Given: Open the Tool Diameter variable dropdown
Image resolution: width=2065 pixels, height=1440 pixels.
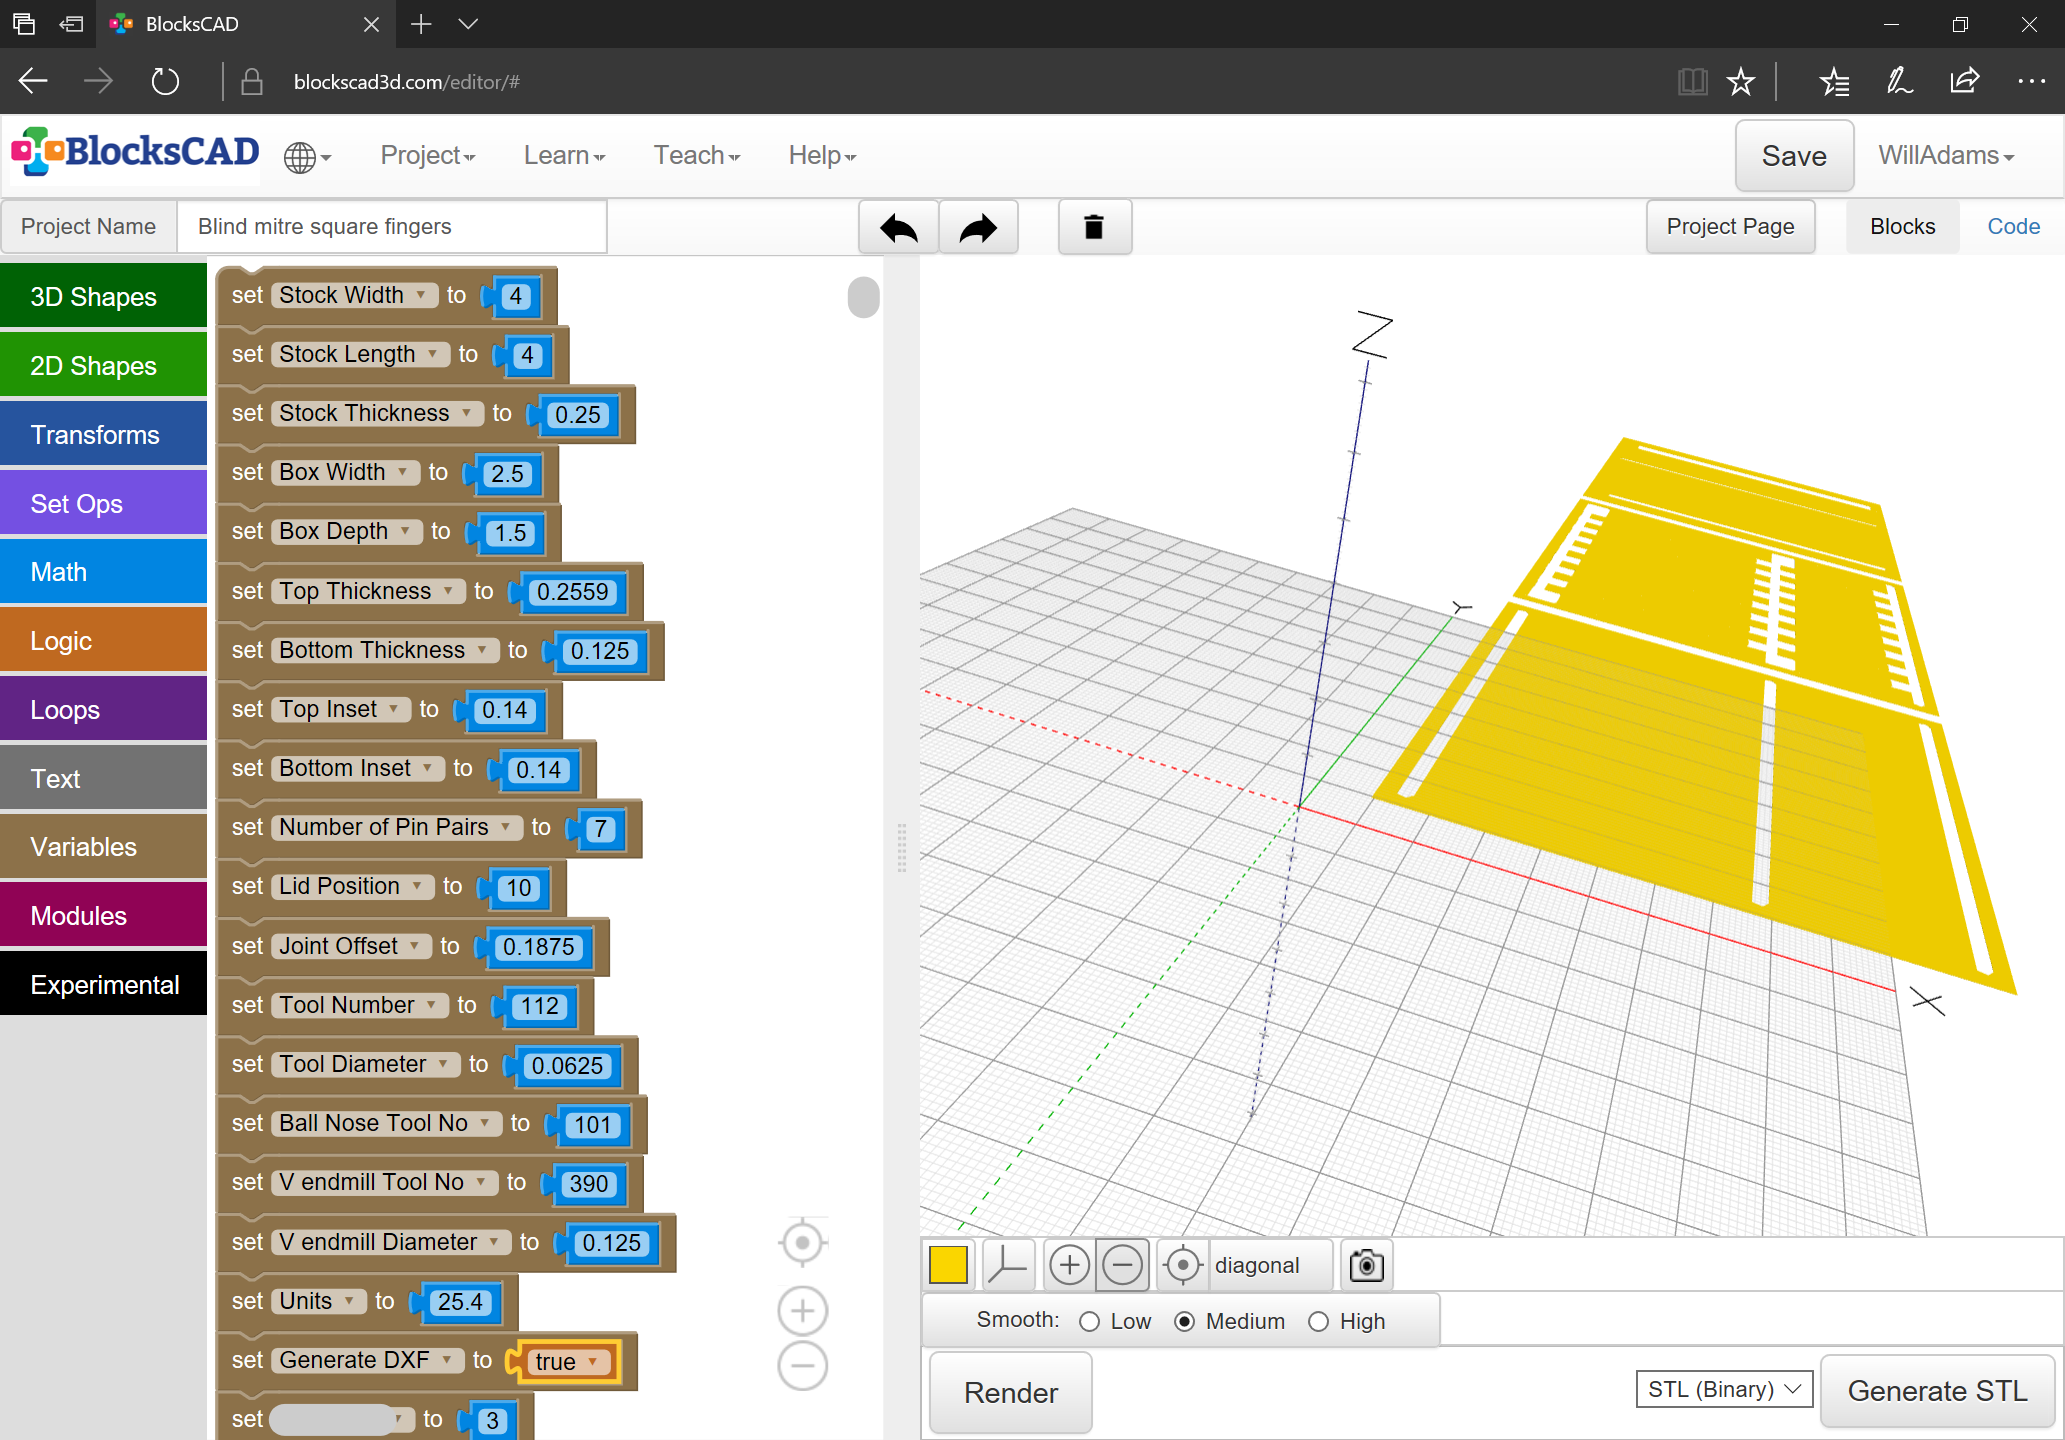Looking at the screenshot, I should point(366,1065).
